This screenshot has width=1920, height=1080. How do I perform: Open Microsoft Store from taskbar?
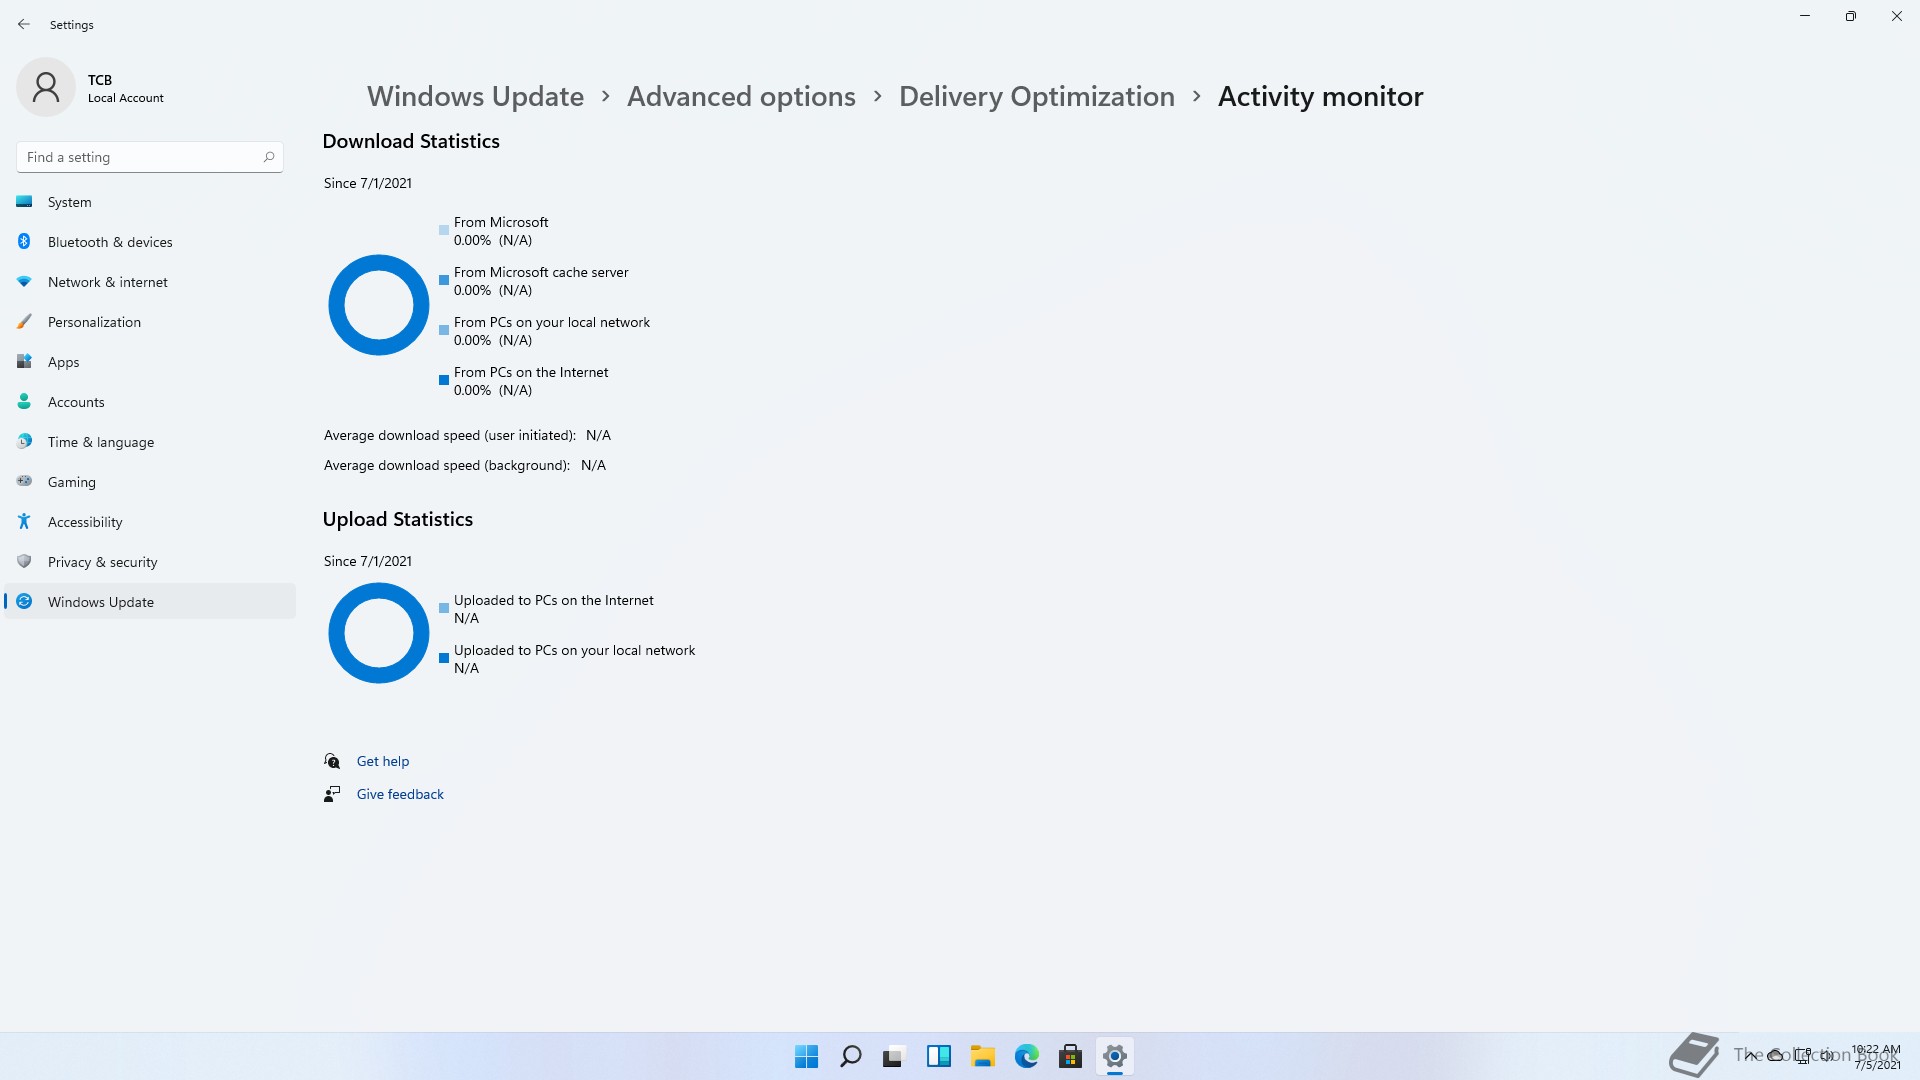click(1071, 1056)
